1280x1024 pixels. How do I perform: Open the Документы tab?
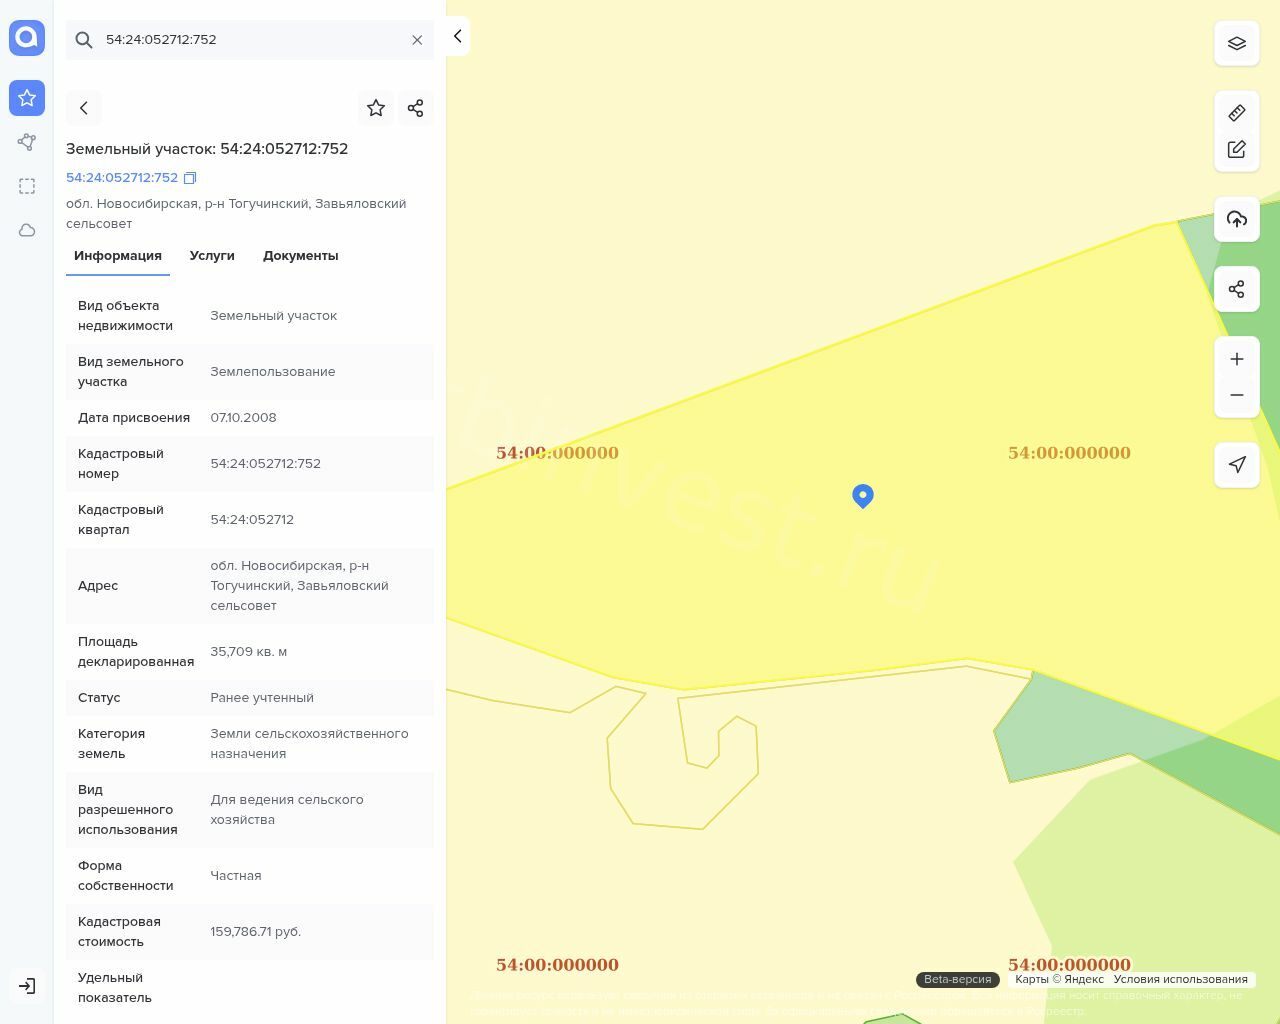click(300, 256)
